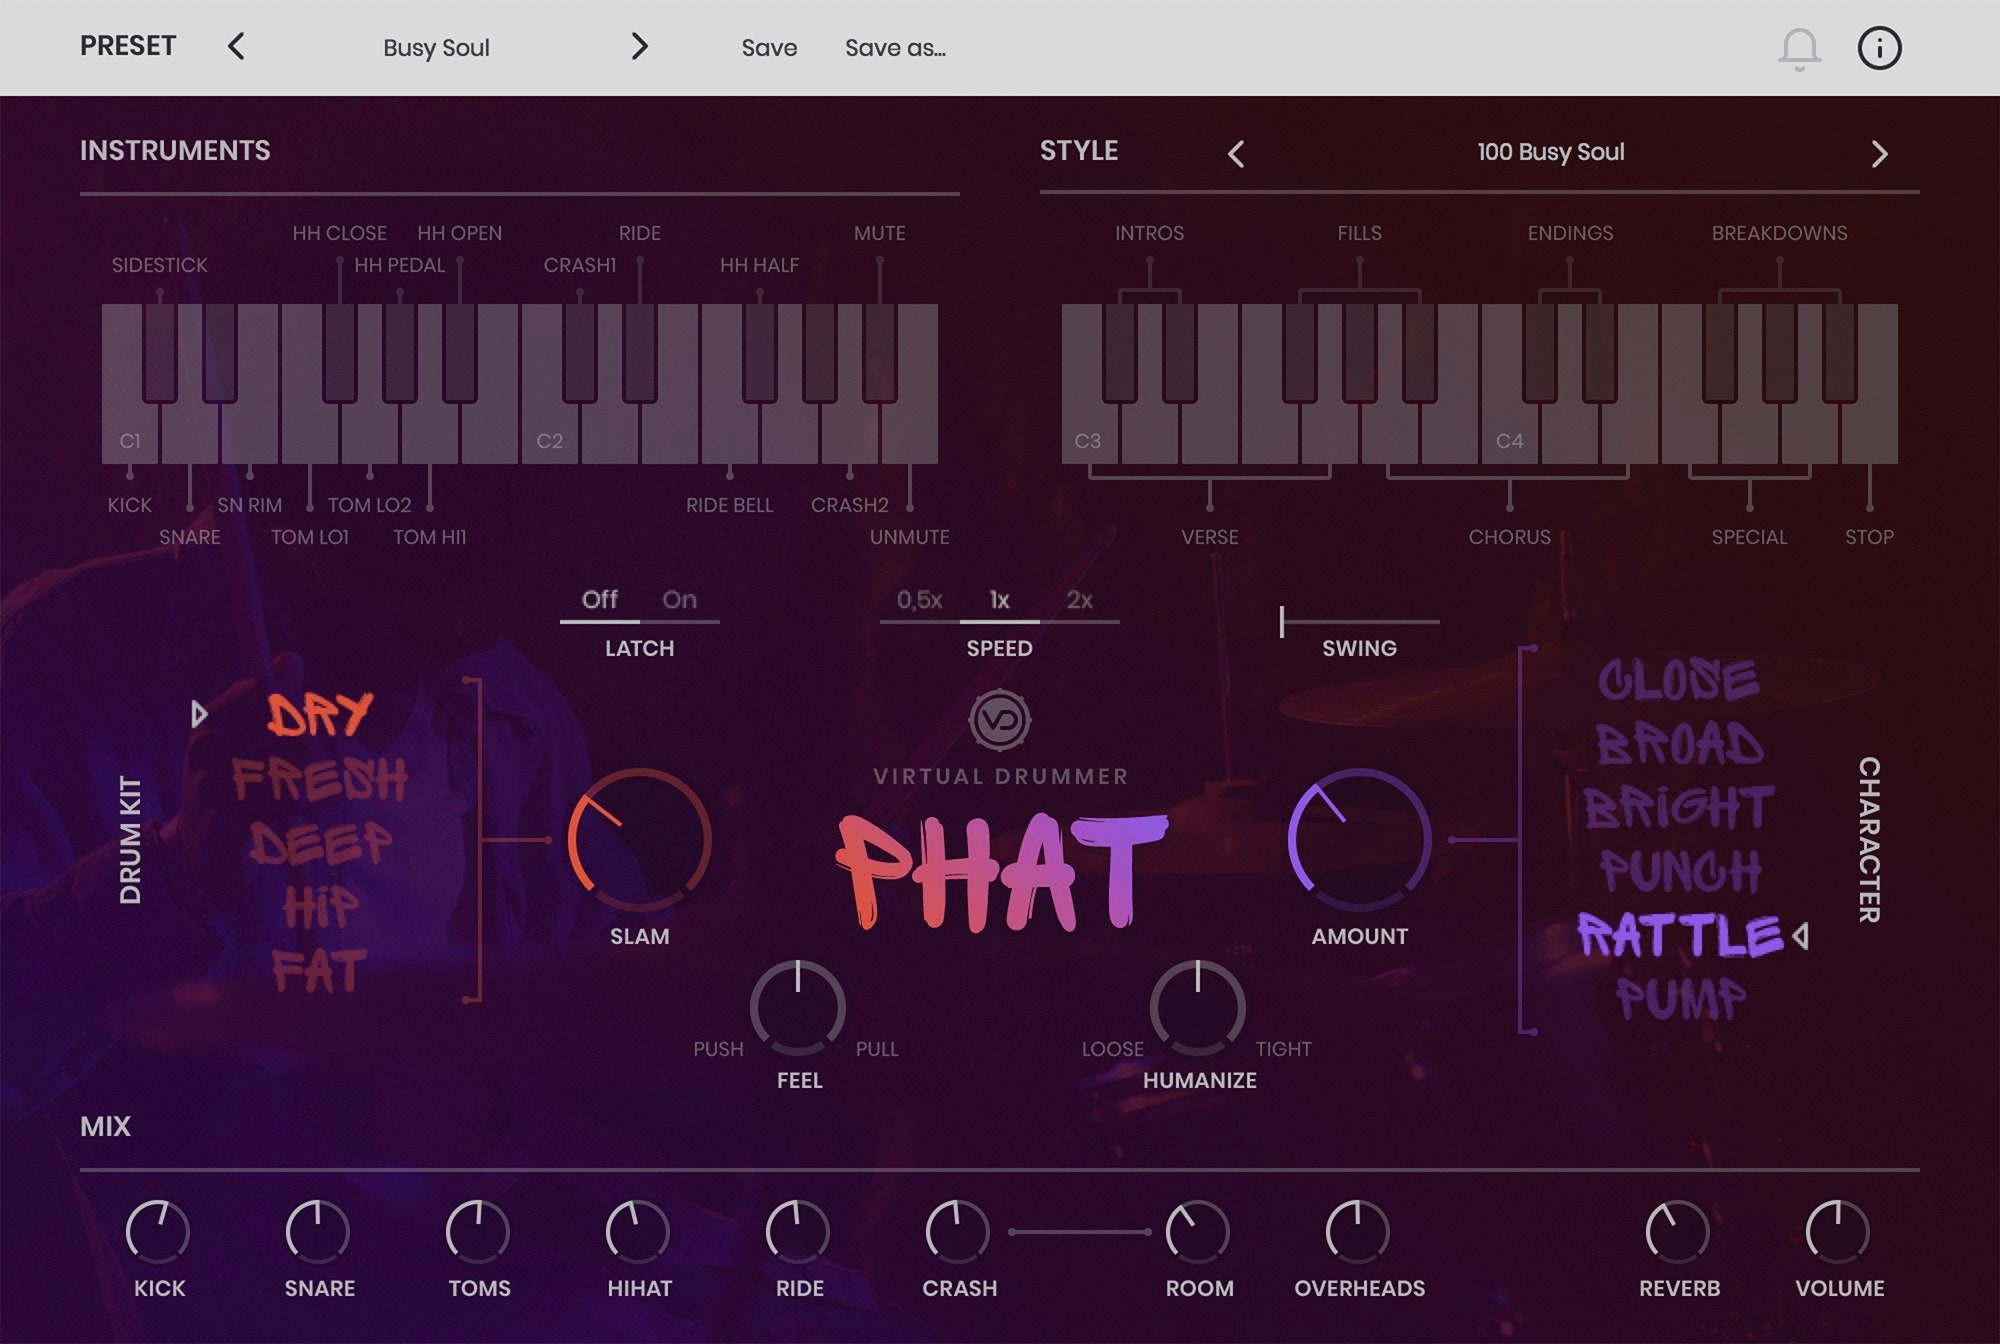Open the info icon
Screen dimensions: 2000x1344
[x=1879, y=48]
